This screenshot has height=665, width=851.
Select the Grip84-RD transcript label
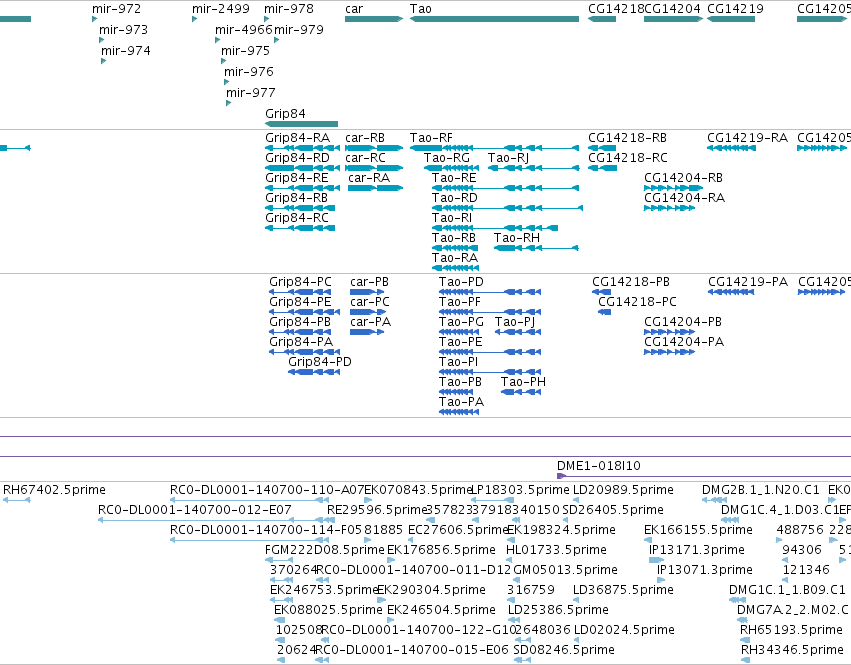297,157
